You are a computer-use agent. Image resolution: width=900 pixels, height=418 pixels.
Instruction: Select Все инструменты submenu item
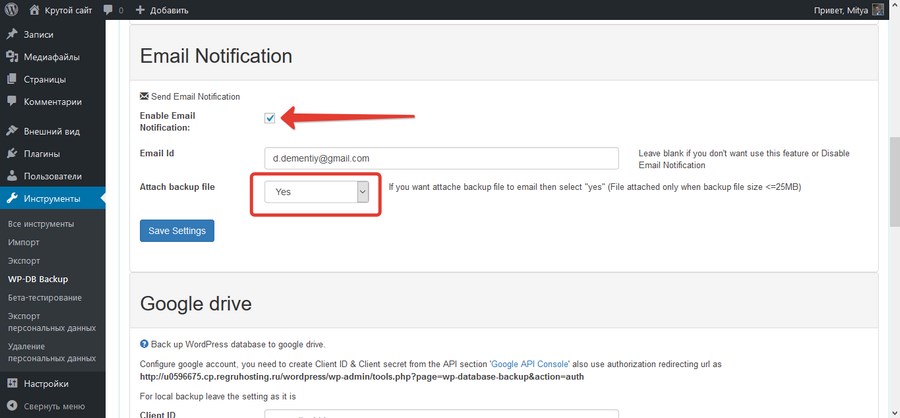[x=41, y=224]
